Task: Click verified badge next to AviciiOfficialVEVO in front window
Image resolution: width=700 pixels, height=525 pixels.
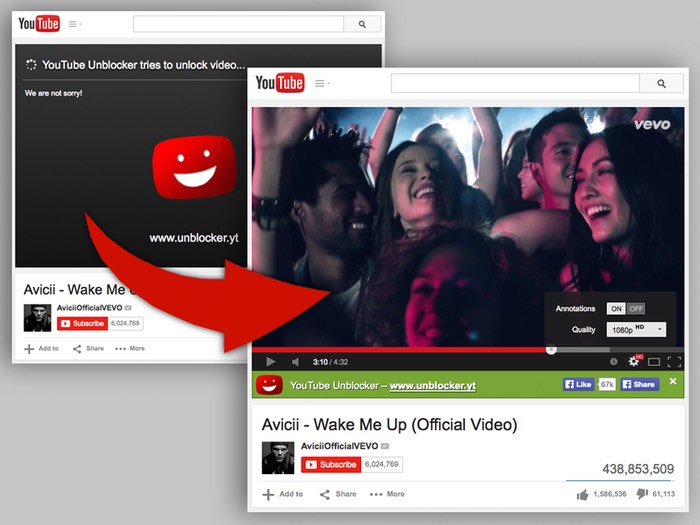Action: [385, 446]
